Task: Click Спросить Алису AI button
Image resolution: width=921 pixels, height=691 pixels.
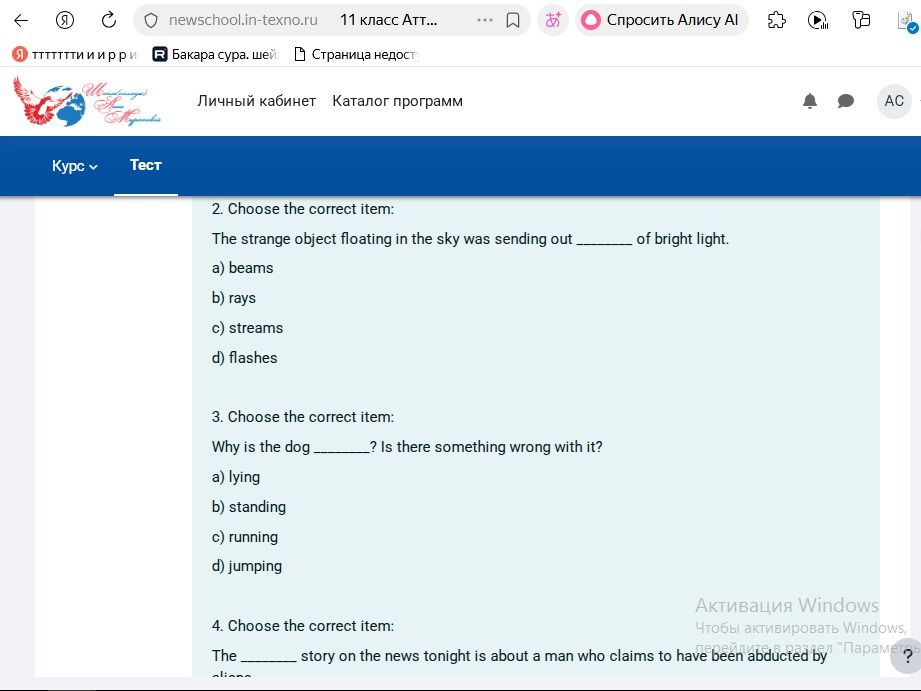Action: (x=661, y=21)
